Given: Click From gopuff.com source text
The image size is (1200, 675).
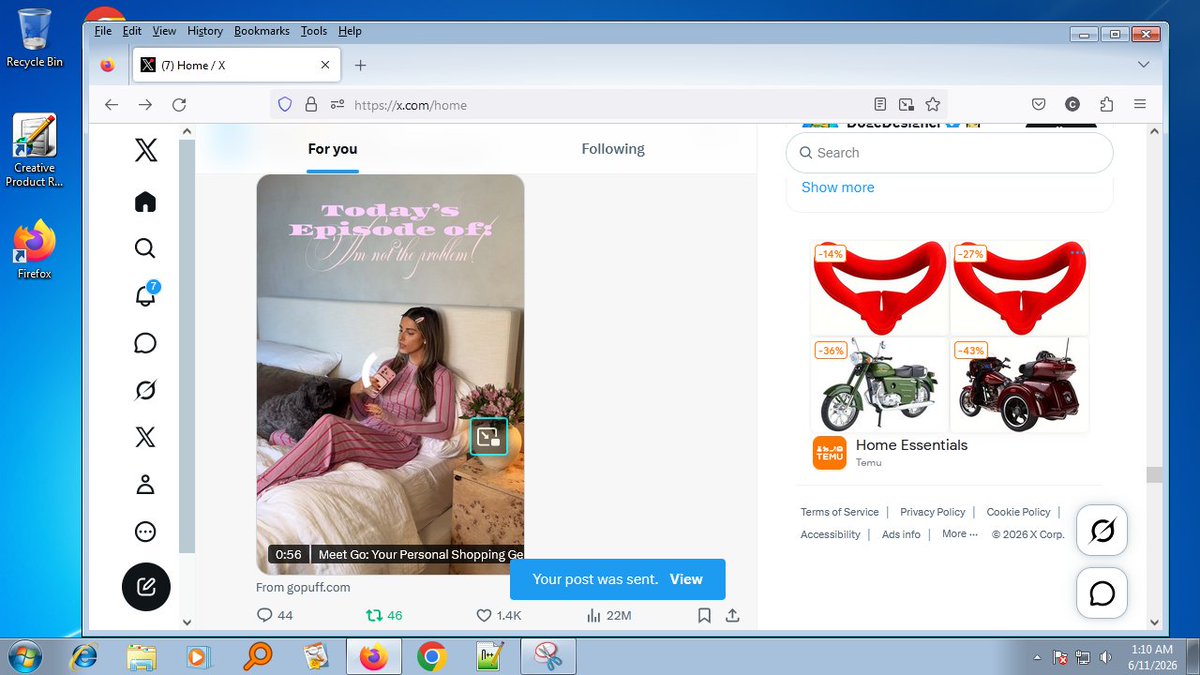Looking at the screenshot, I should coord(303,587).
